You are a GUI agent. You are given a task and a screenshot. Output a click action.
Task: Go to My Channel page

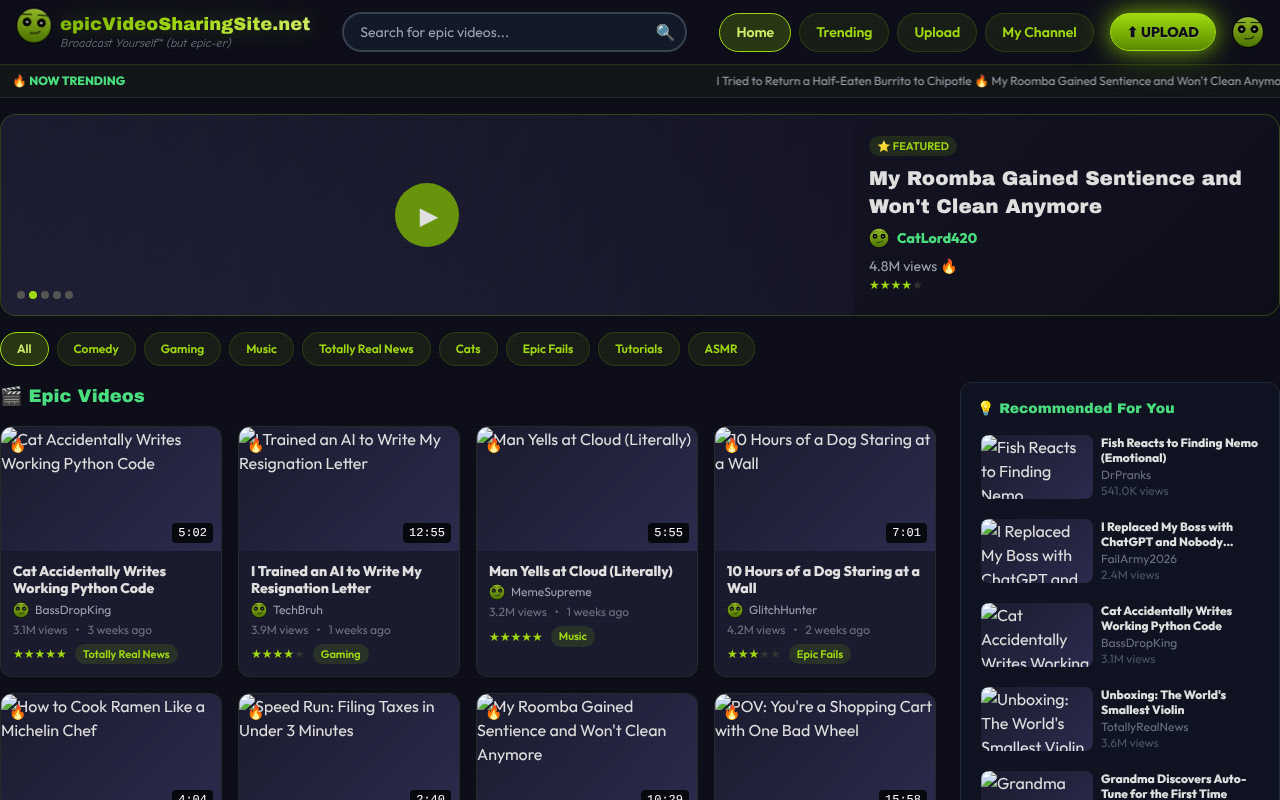1039,32
